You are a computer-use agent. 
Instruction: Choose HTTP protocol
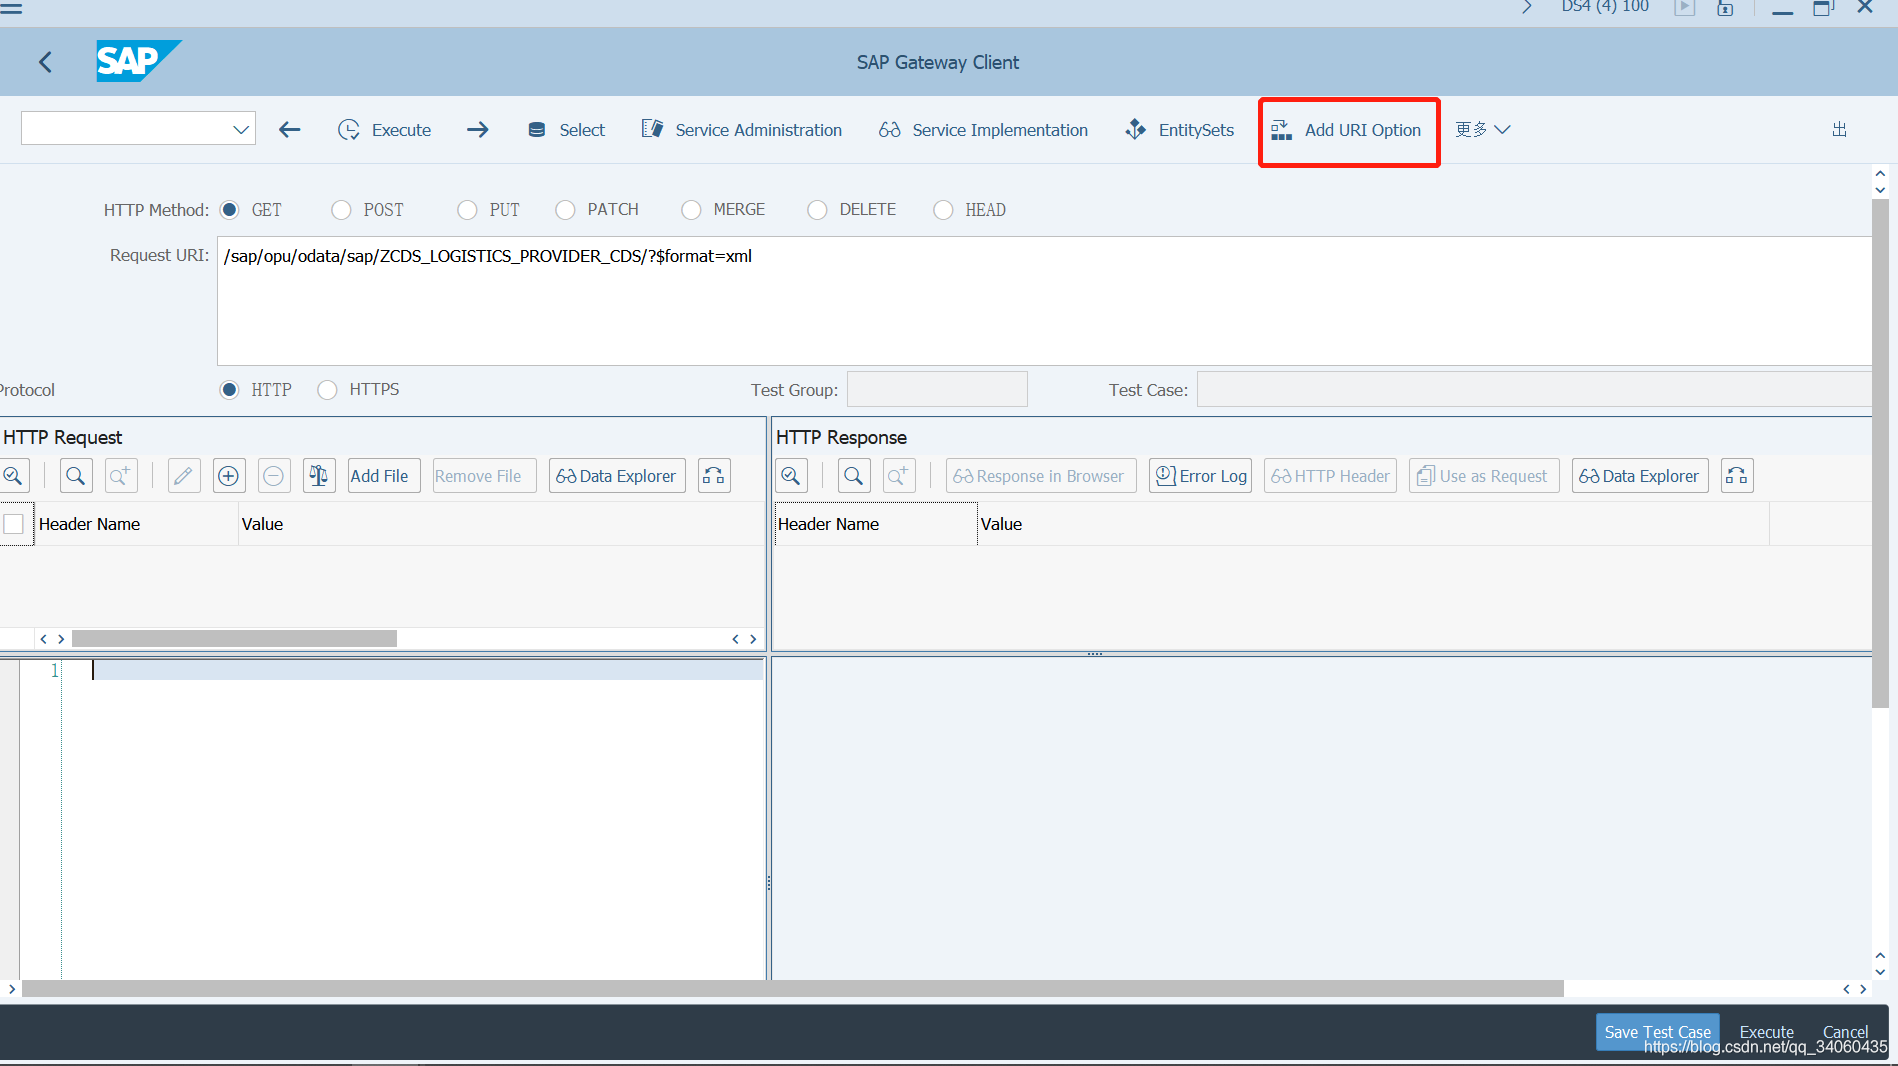(230, 390)
